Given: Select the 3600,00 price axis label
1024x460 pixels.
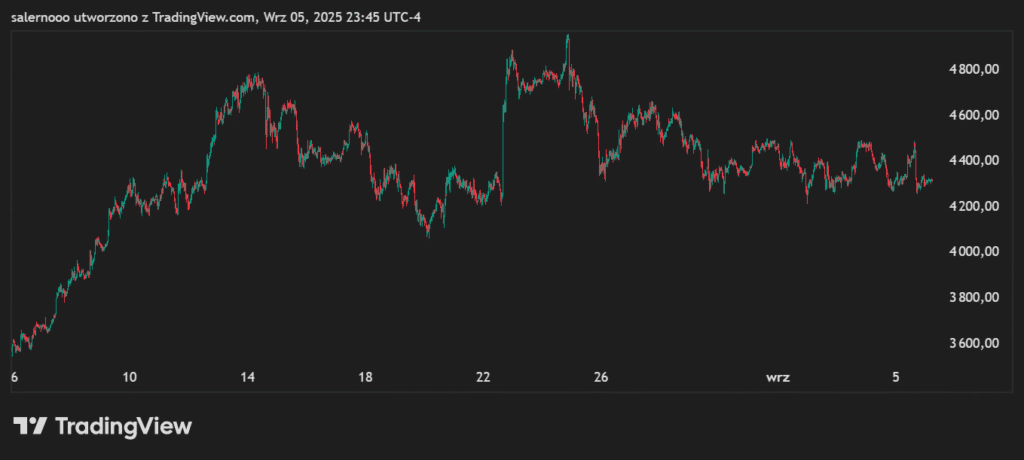Looking at the screenshot, I should 974,343.
